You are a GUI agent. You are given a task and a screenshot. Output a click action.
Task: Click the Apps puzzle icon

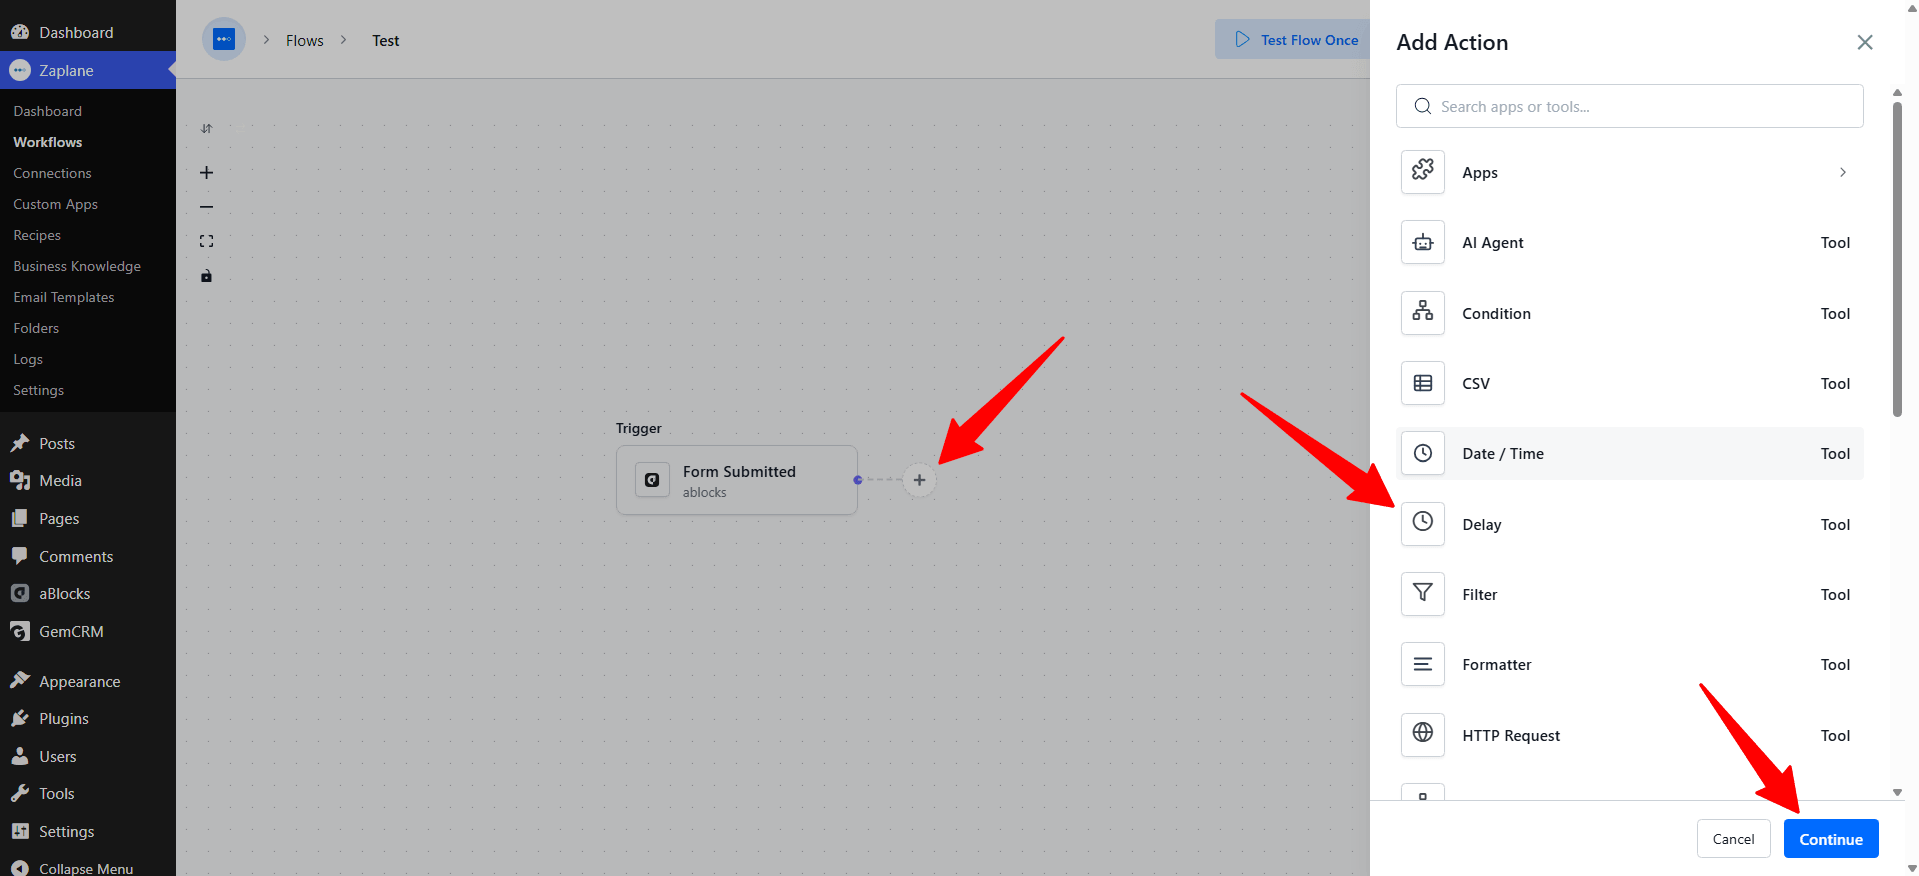tap(1423, 172)
